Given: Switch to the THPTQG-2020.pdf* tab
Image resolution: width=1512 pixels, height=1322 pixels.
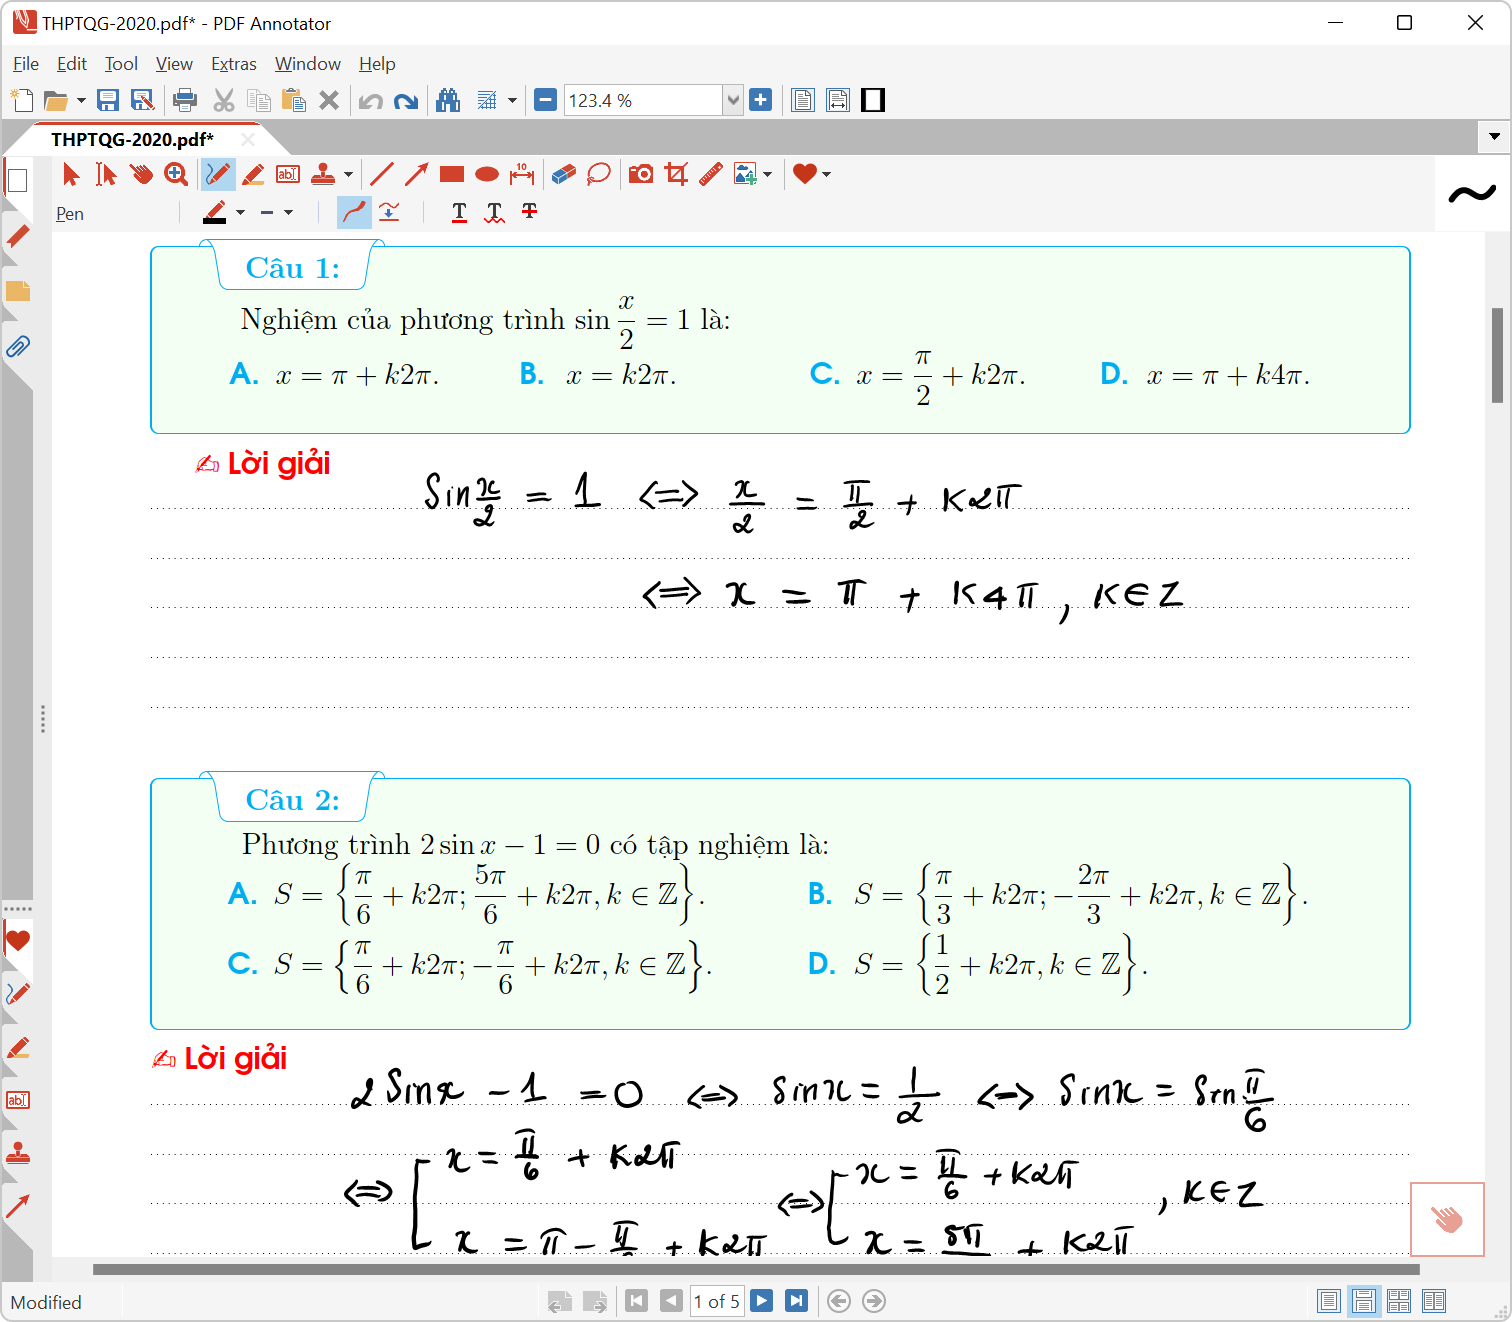Looking at the screenshot, I should click(x=132, y=139).
